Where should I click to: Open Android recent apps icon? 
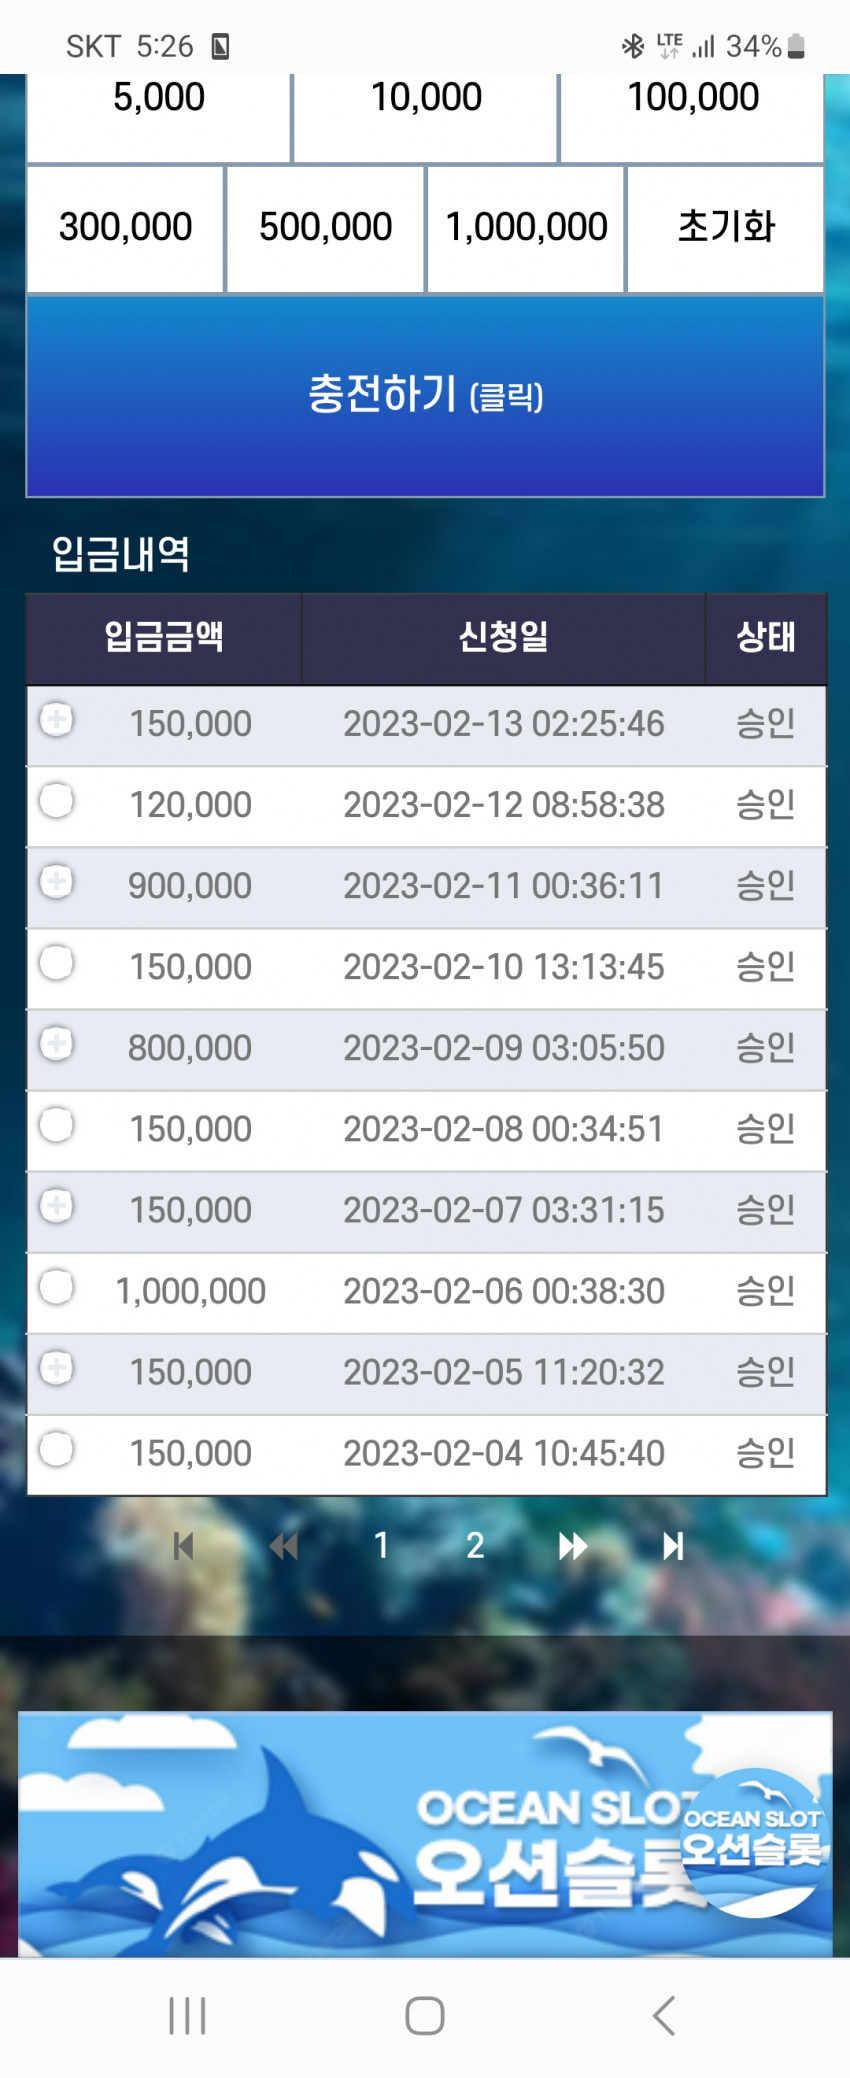click(187, 2015)
